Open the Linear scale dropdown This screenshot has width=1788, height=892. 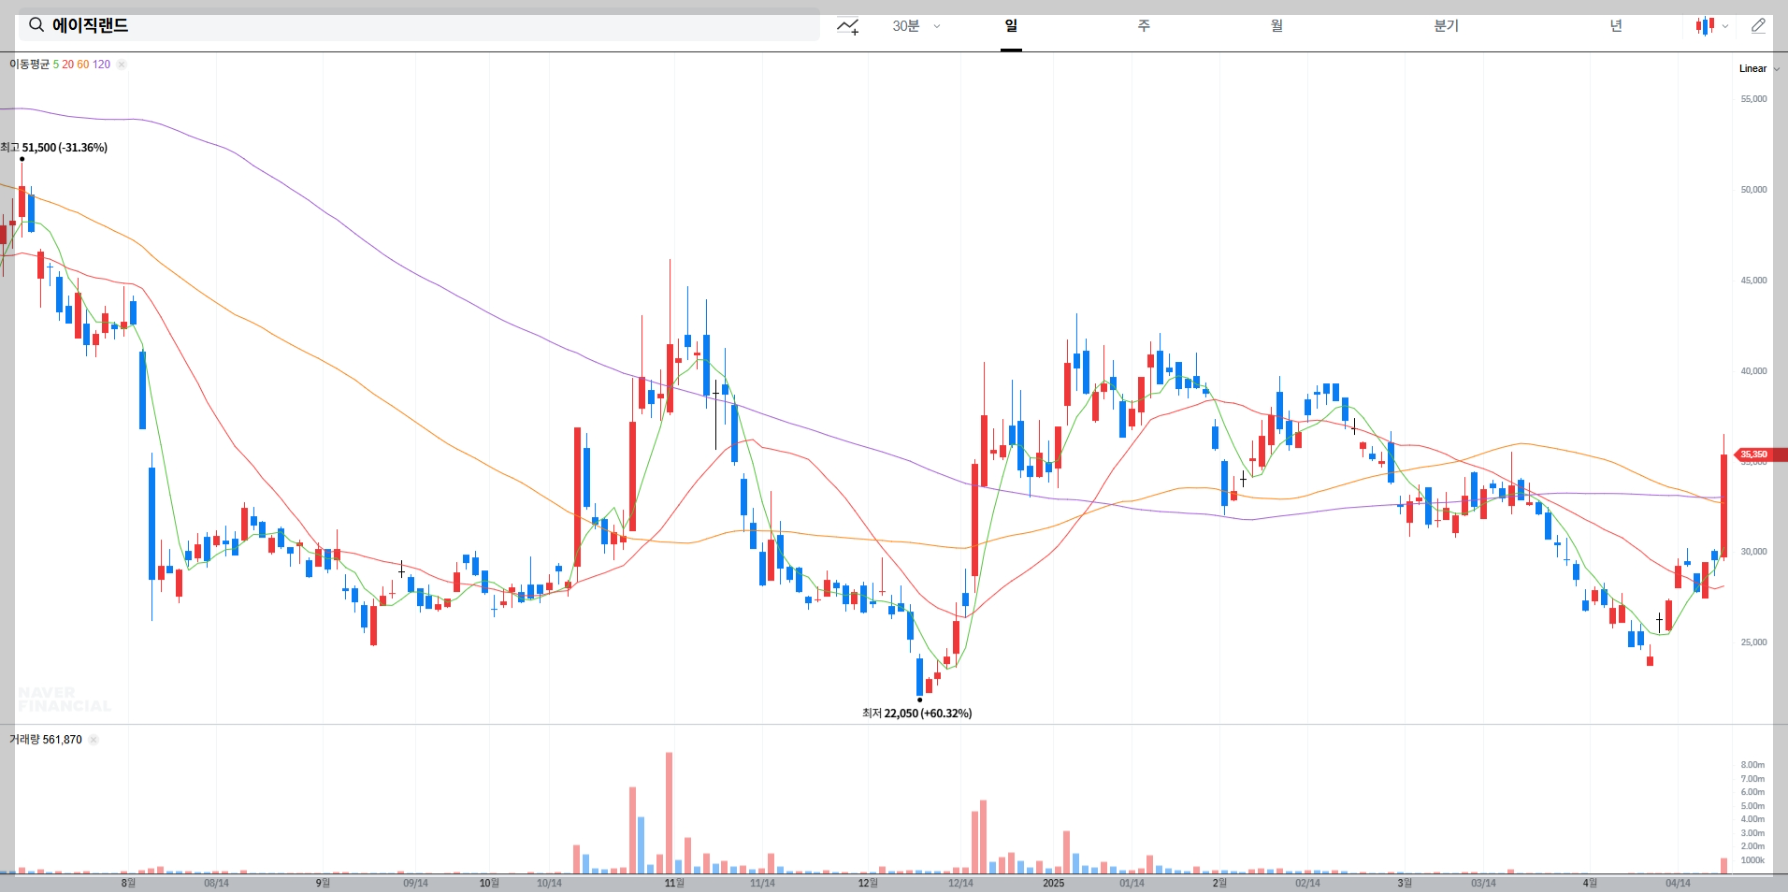pos(1759,69)
